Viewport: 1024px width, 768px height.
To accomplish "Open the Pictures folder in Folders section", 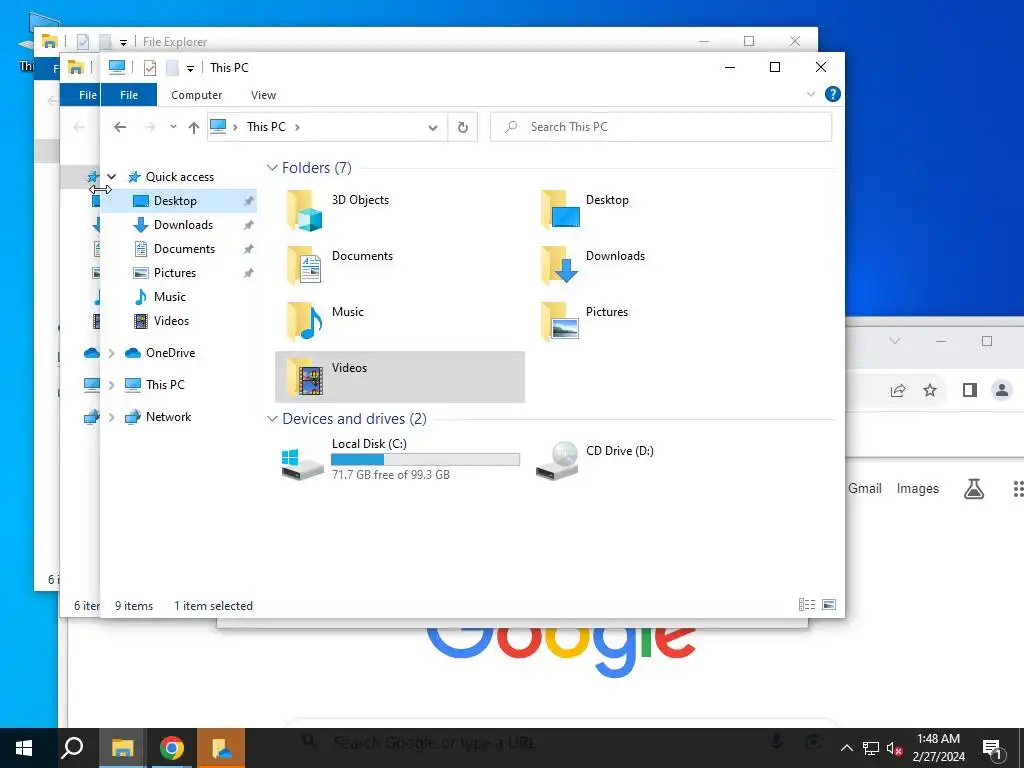I will tap(560, 321).
